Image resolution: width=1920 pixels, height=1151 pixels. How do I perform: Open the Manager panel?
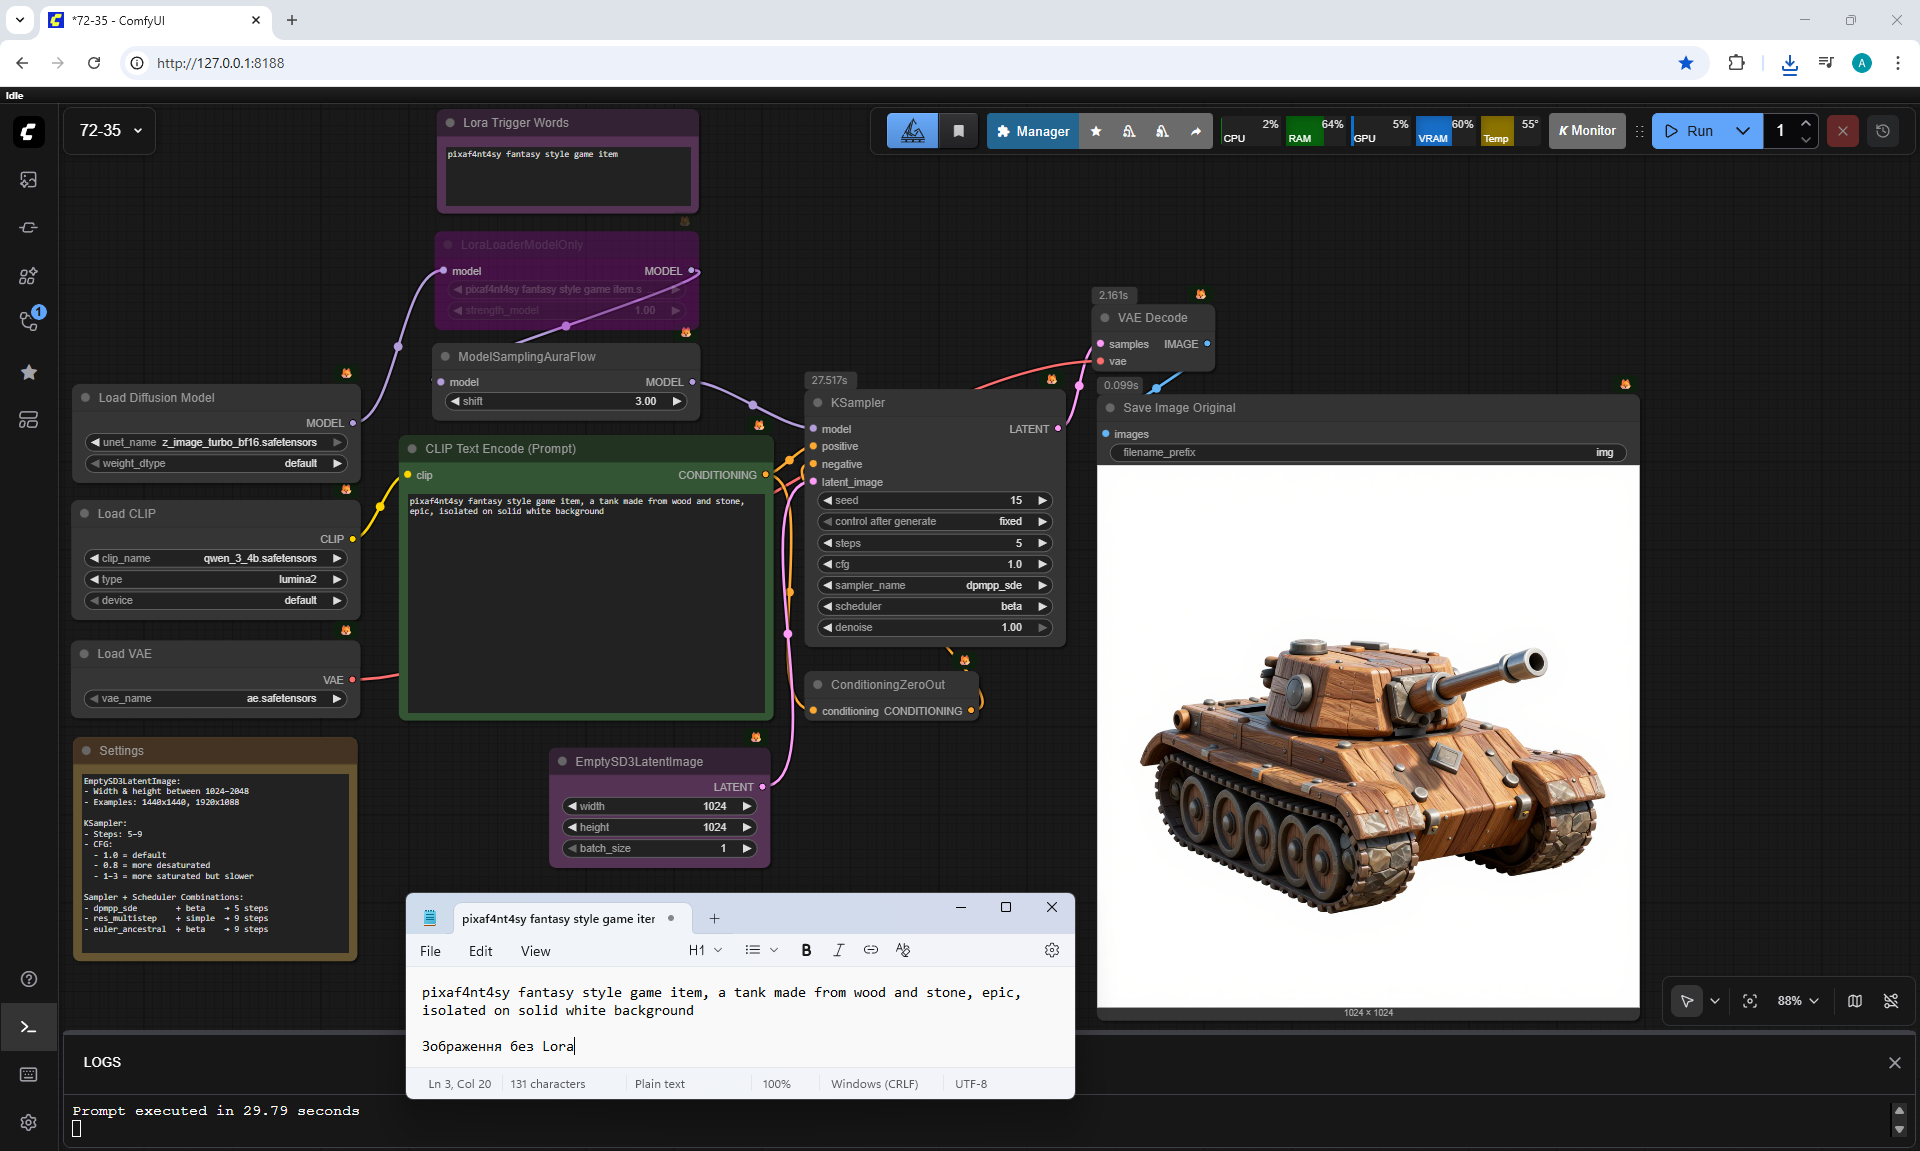[x=1033, y=131]
